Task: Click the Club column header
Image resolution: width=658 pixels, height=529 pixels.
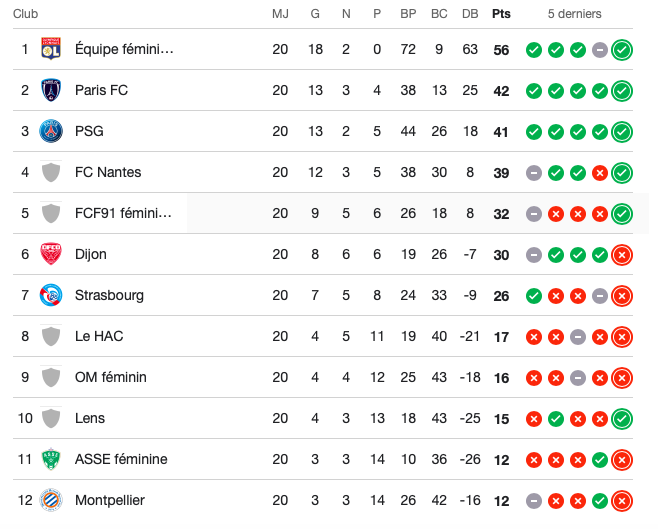Action: tap(27, 15)
